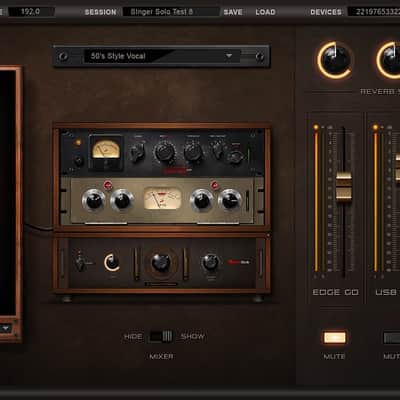Screen dimensions: 400x400
Task: Click the previous preset button left of the preset name
Action: (x=63, y=56)
